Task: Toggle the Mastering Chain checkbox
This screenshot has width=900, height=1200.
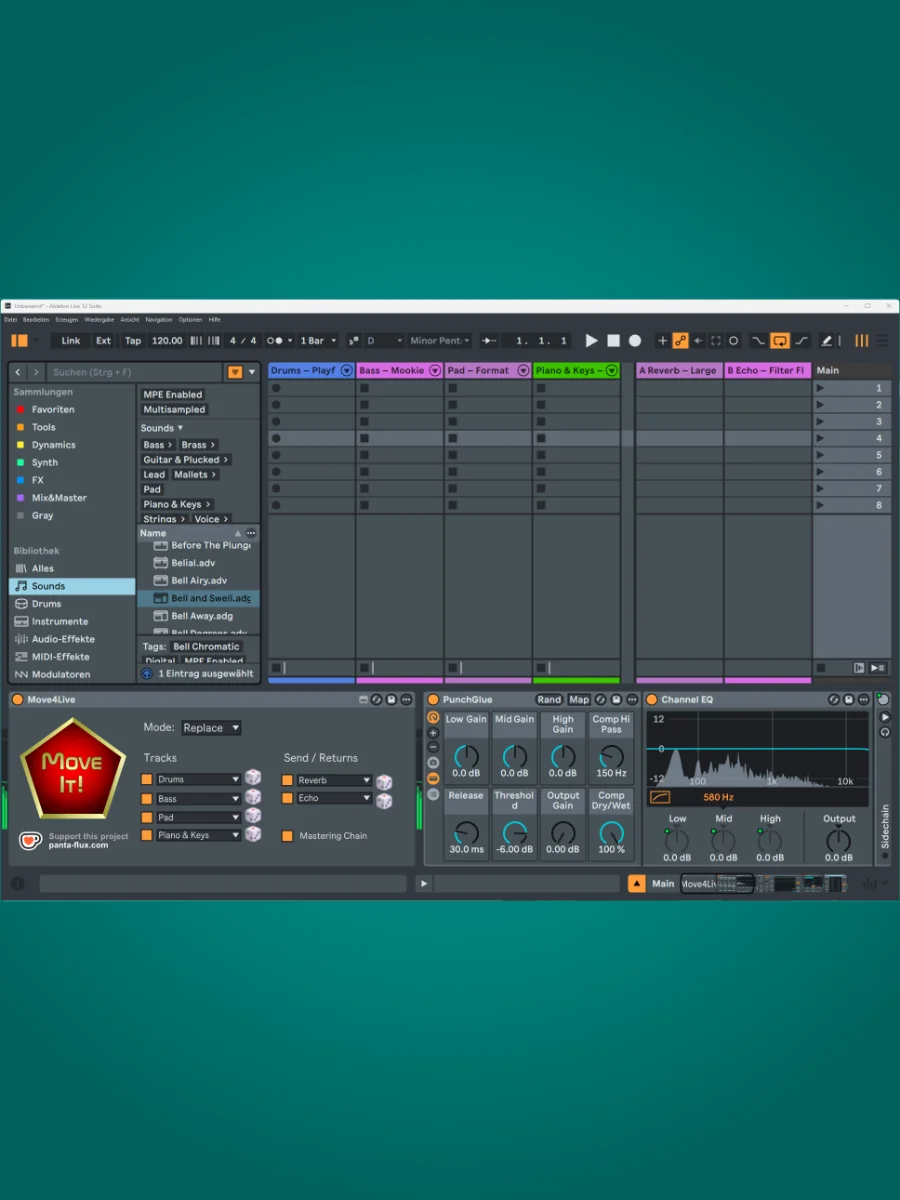Action: click(x=288, y=836)
